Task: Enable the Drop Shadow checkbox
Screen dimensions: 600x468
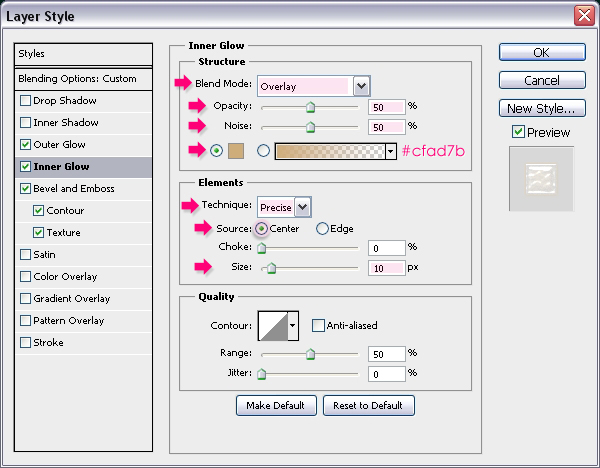Action: click(x=26, y=101)
